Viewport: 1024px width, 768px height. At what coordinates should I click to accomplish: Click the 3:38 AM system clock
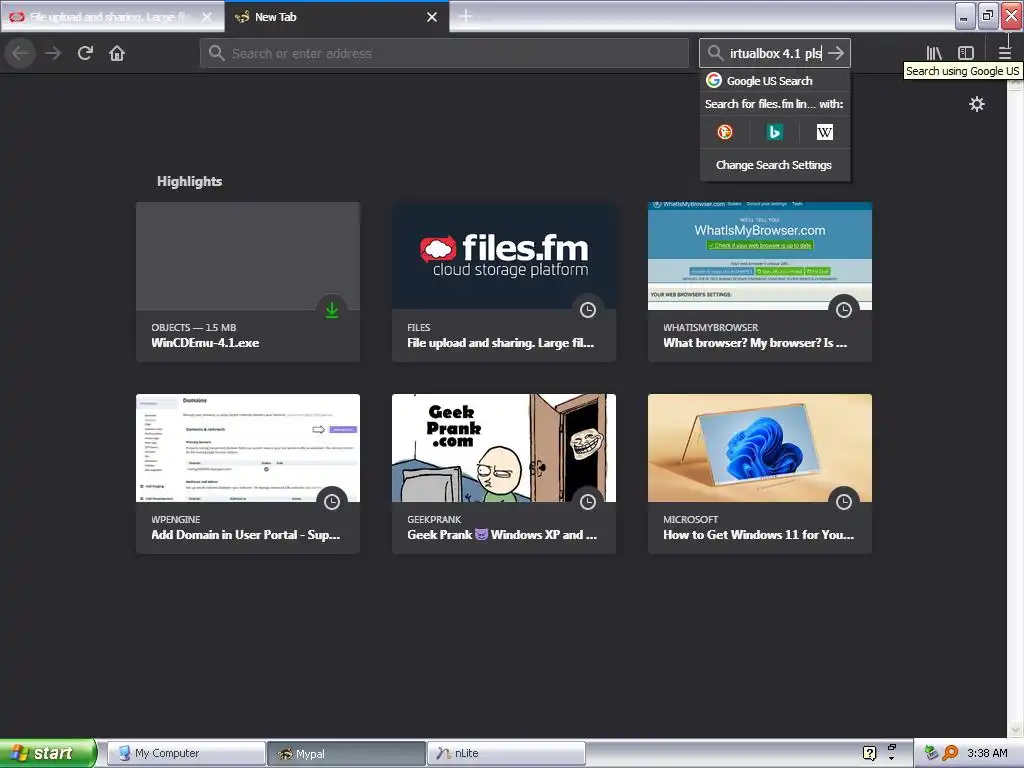coord(987,754)
